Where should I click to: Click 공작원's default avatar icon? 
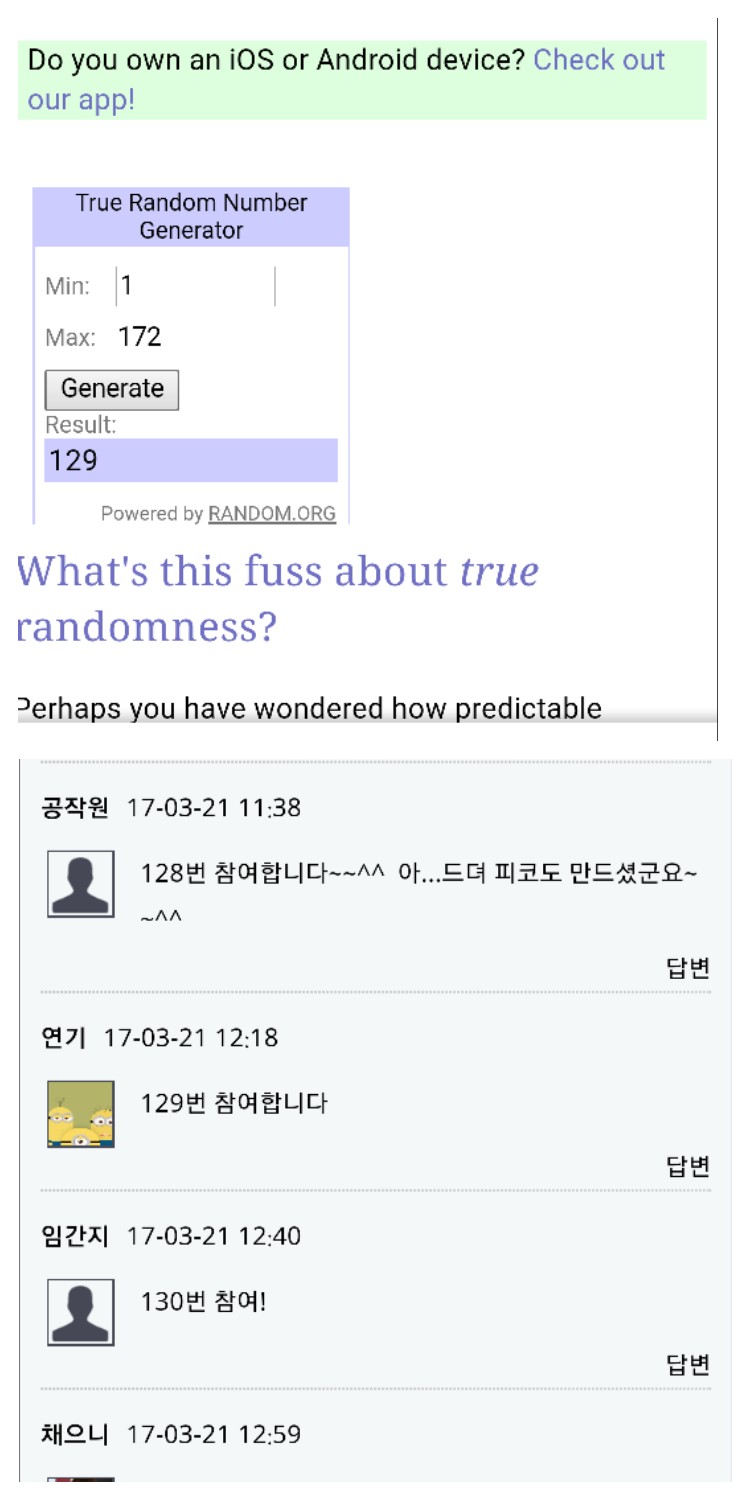tap(81, 884)
